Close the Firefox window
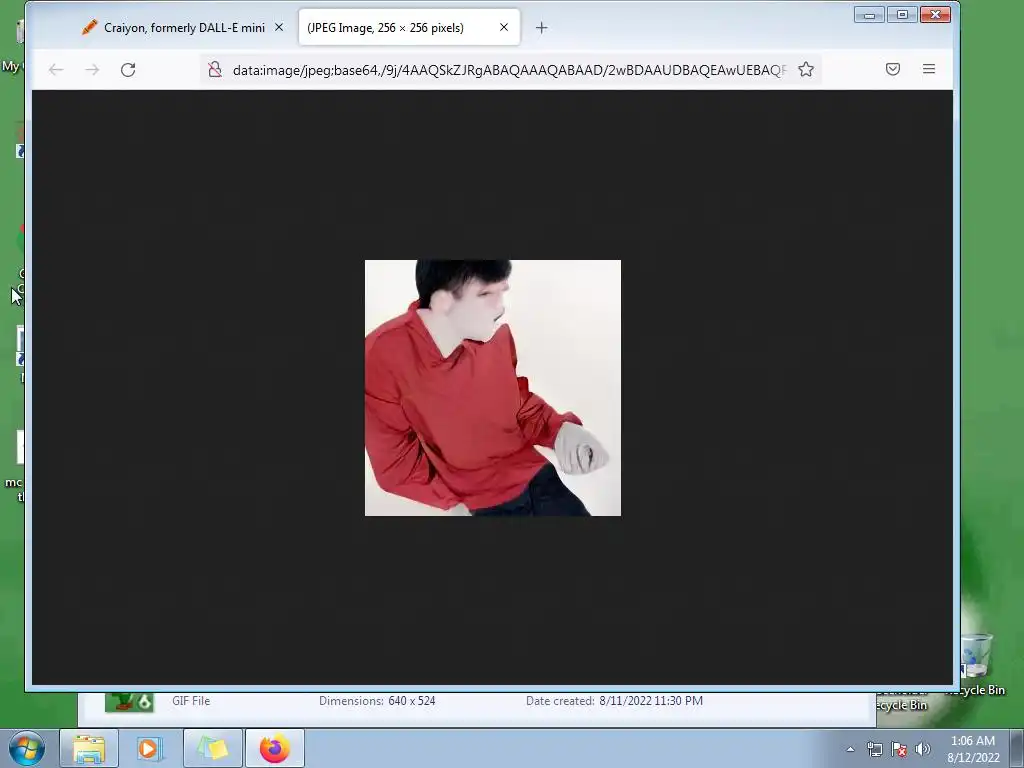 935,14
